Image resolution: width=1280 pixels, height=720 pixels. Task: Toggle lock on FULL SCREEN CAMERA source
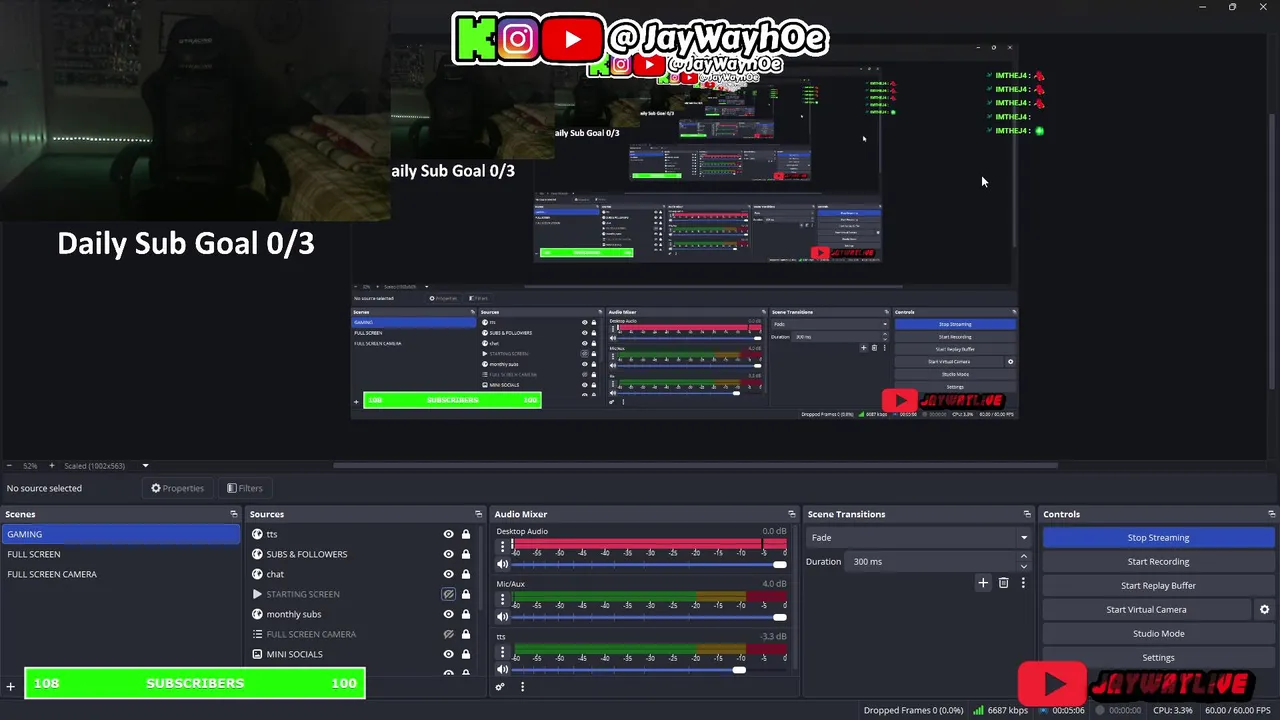[x=465, y=634]
